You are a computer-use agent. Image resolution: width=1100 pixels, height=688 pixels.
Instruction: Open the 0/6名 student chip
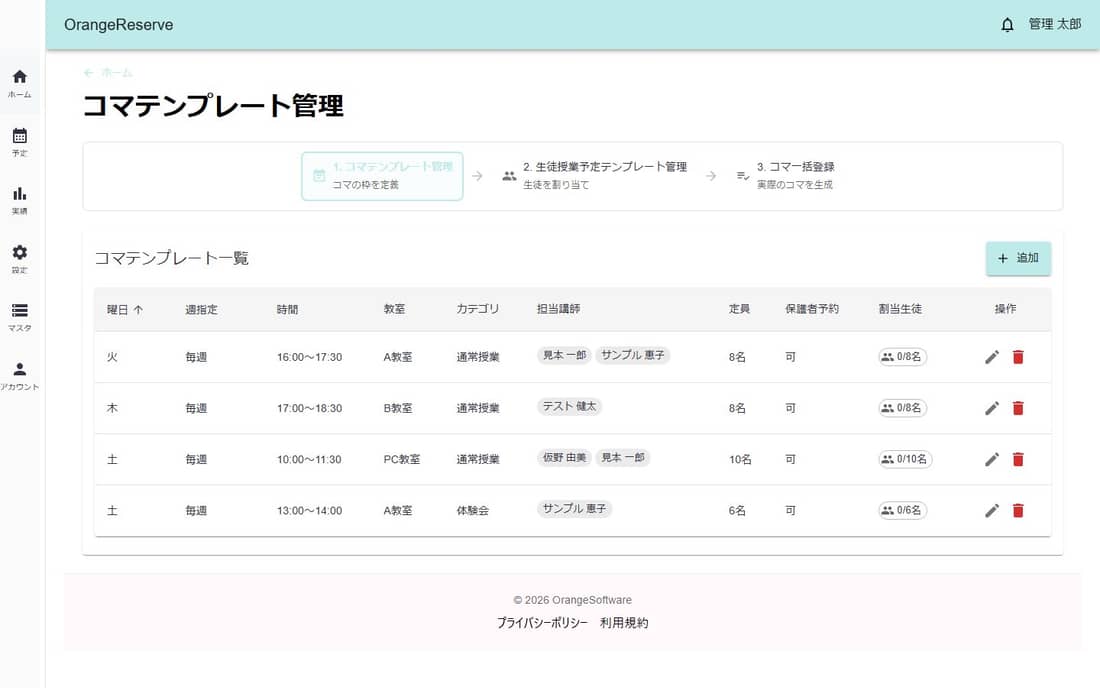tap(902, 511)
